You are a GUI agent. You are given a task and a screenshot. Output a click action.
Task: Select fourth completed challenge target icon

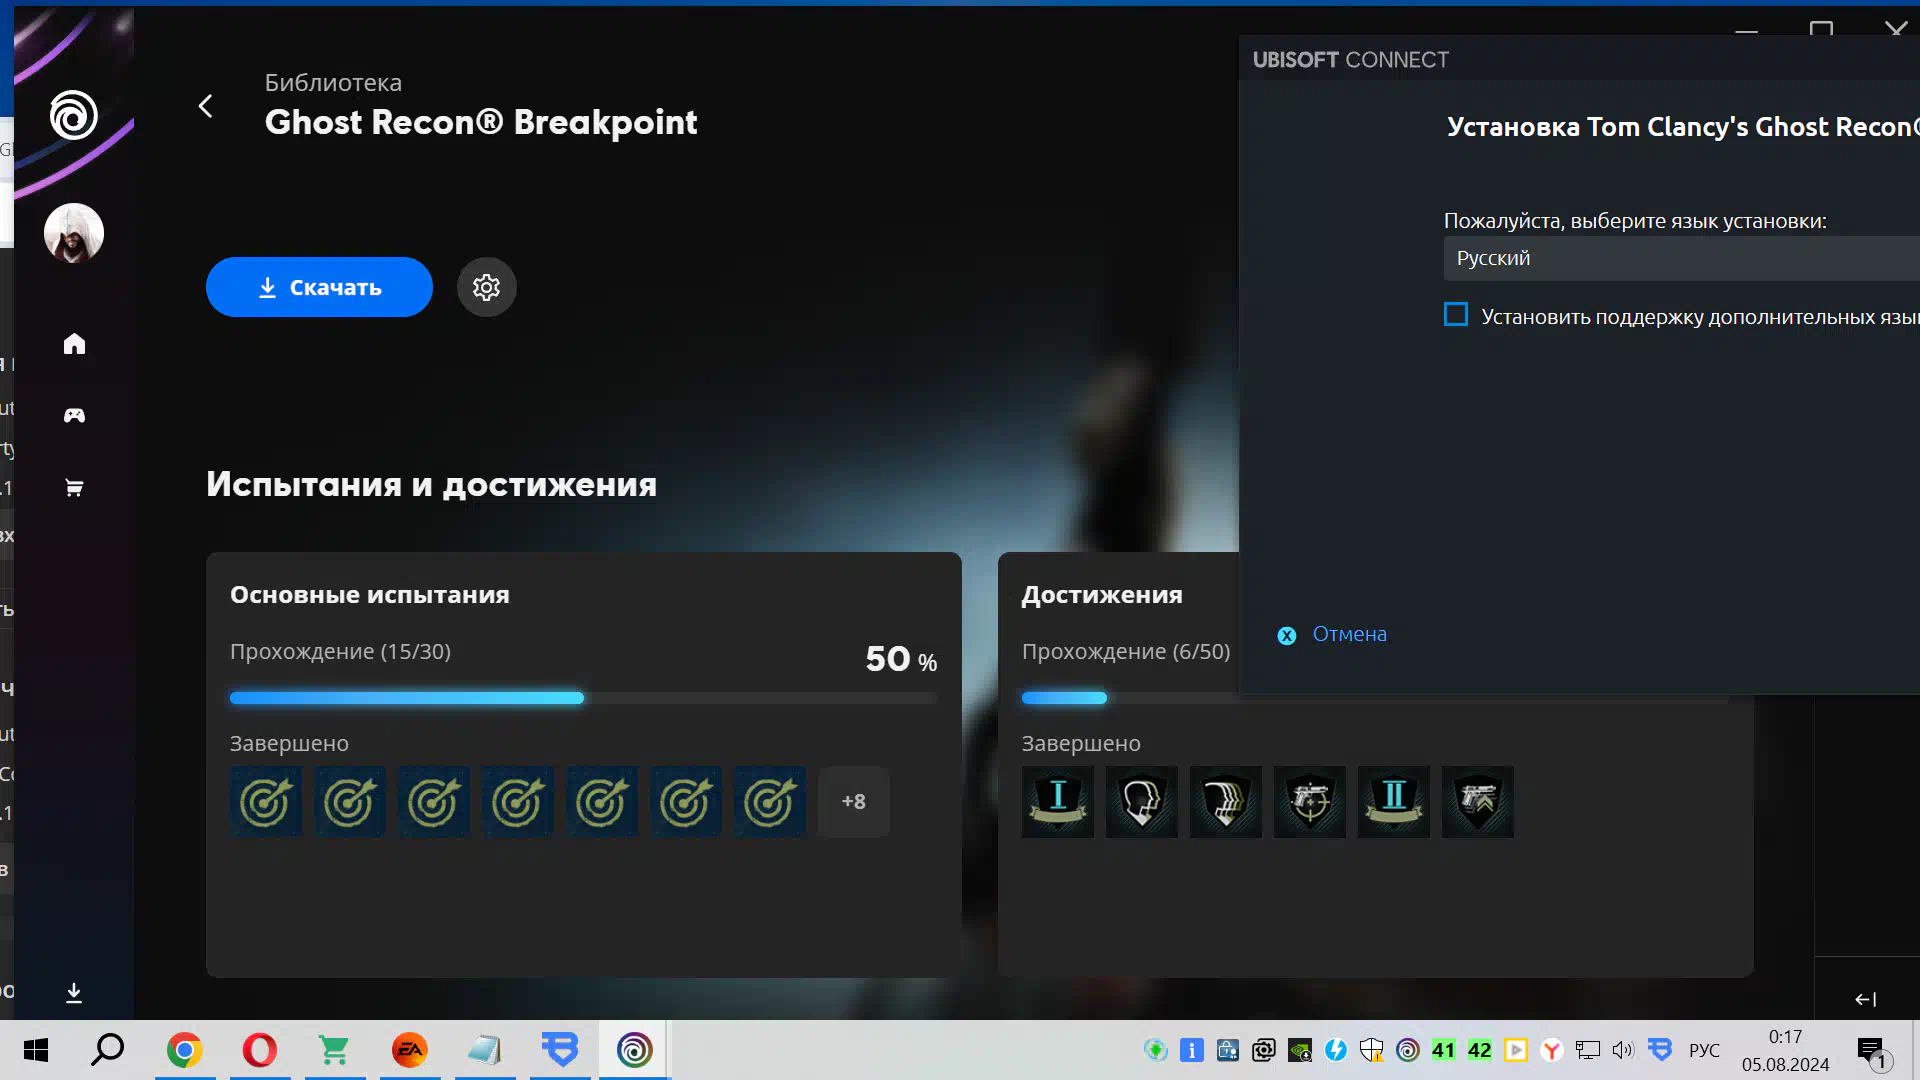tap(518, 802)
